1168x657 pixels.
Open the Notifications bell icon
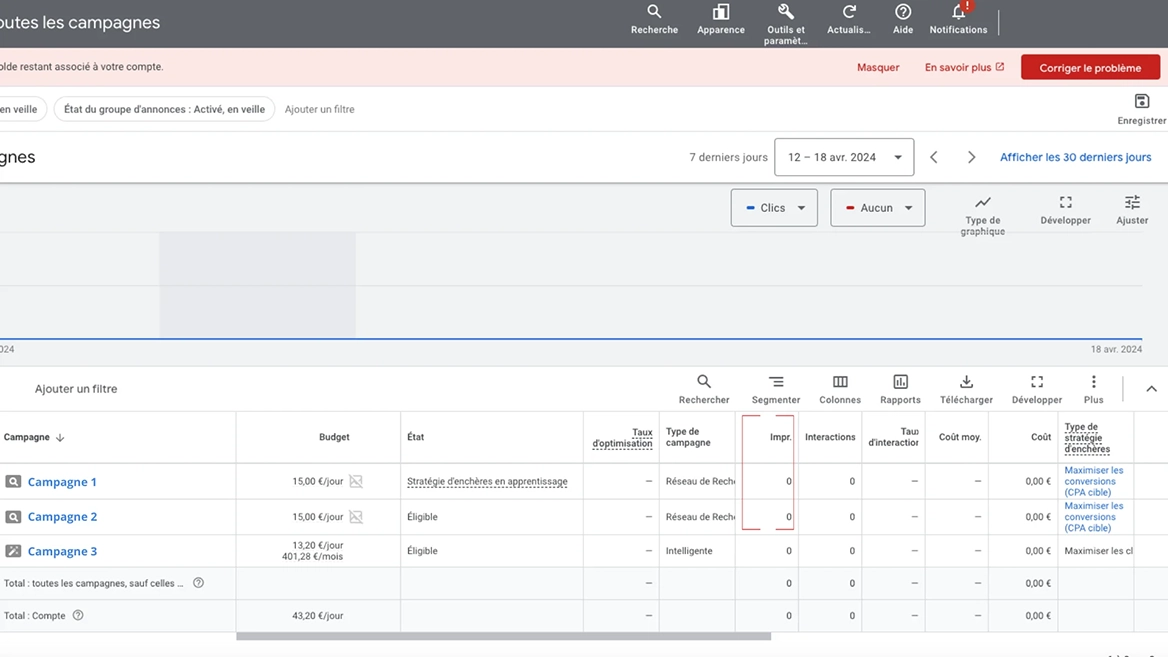959,12
